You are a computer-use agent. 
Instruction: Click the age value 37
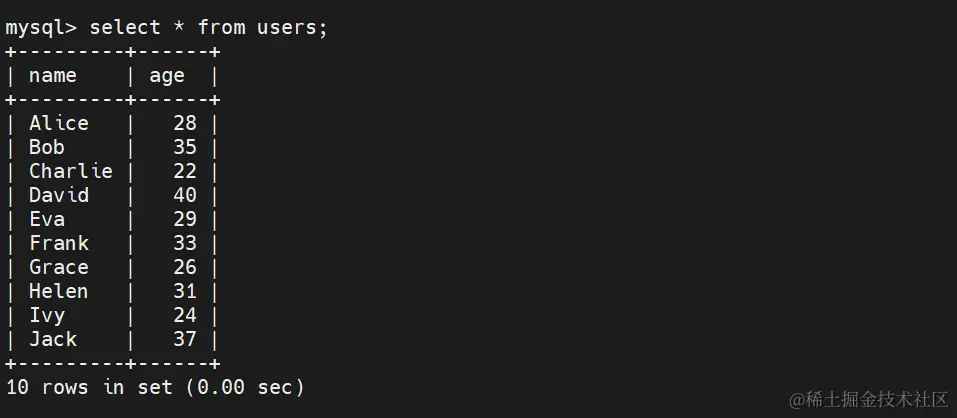click(x=185, y=339)
